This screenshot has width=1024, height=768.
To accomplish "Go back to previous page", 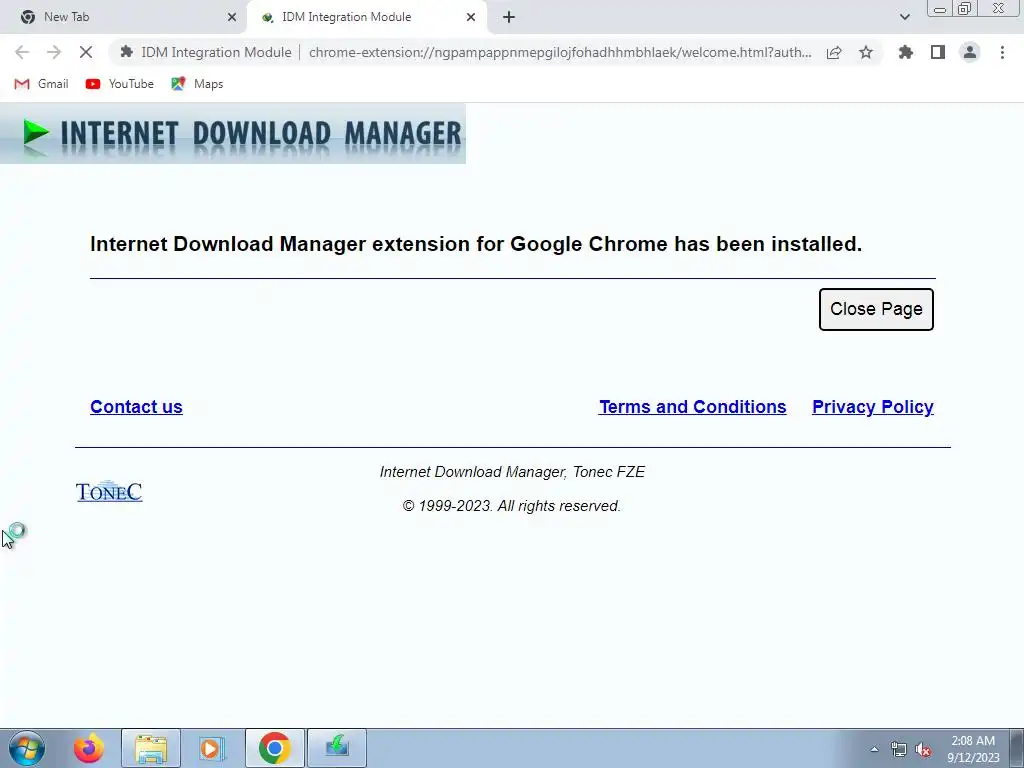I will point(22,52).
